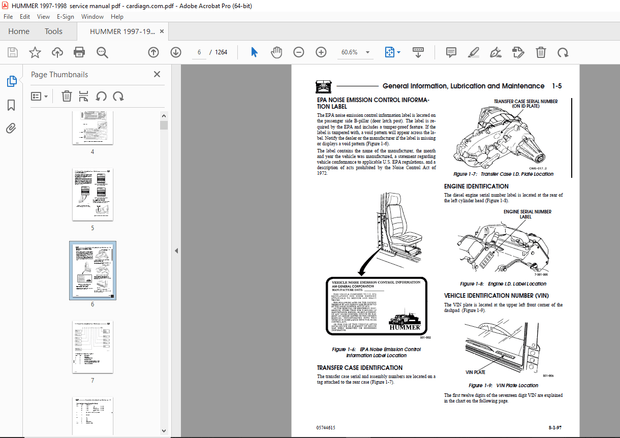
Task: Open the Page Thumbnails sidebar icon
Action: point(11,81)
